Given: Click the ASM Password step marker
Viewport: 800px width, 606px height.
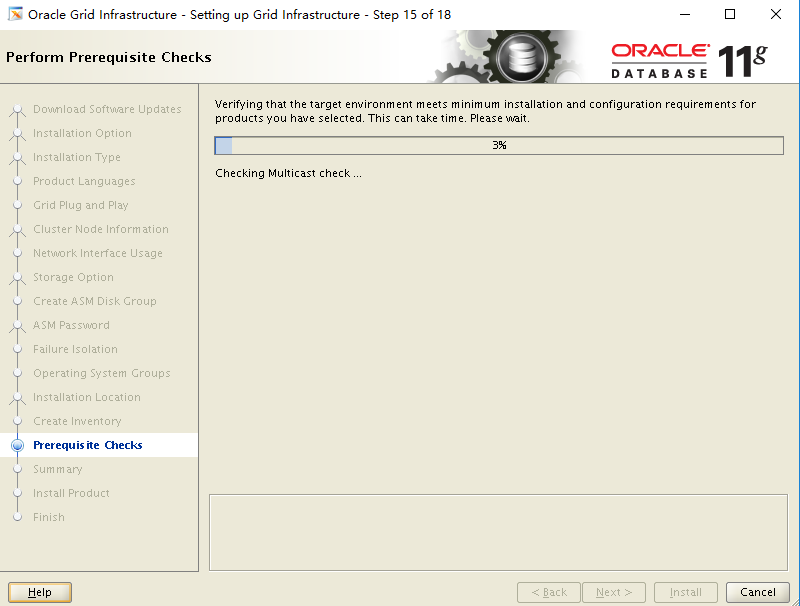Looking at the screenshot, I should point(17,325).
